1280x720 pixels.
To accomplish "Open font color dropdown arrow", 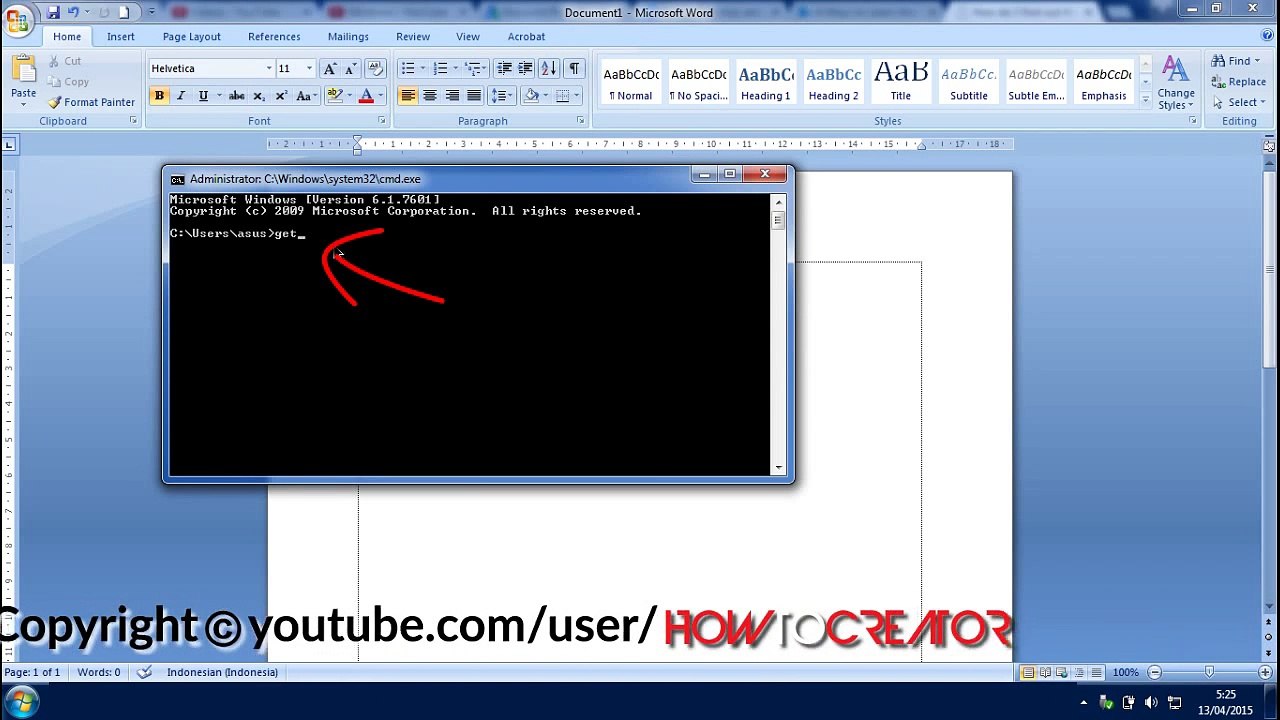I will click(380, 96).
